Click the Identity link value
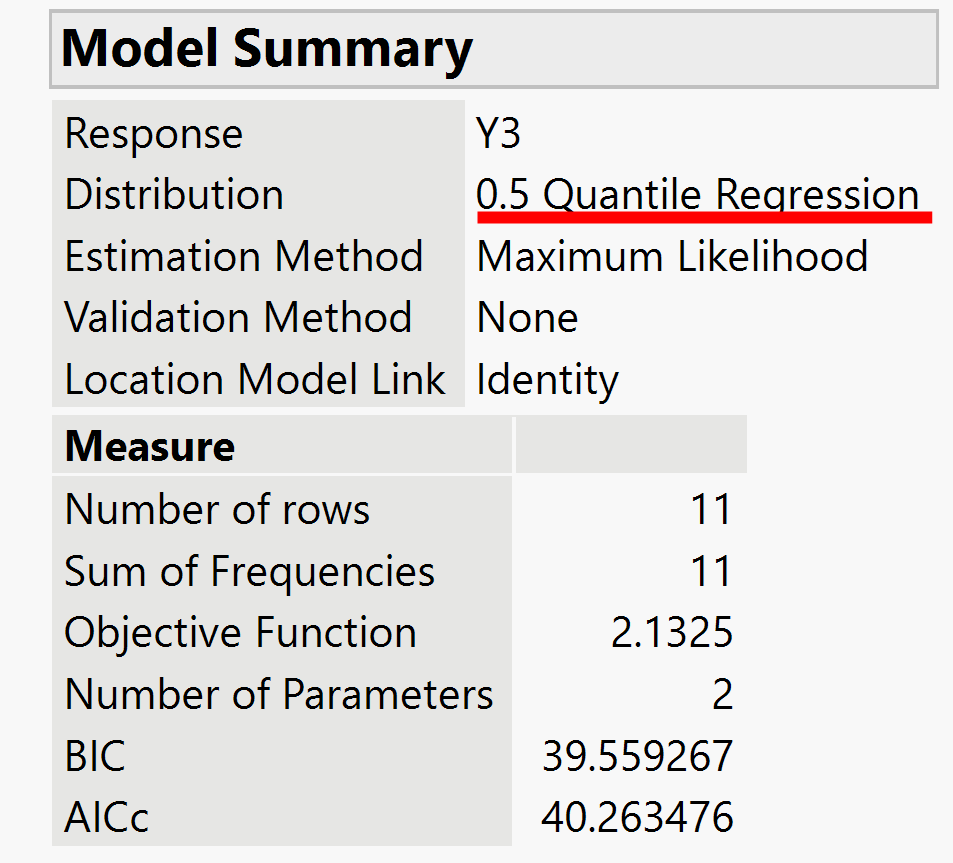 pos(547,380)
